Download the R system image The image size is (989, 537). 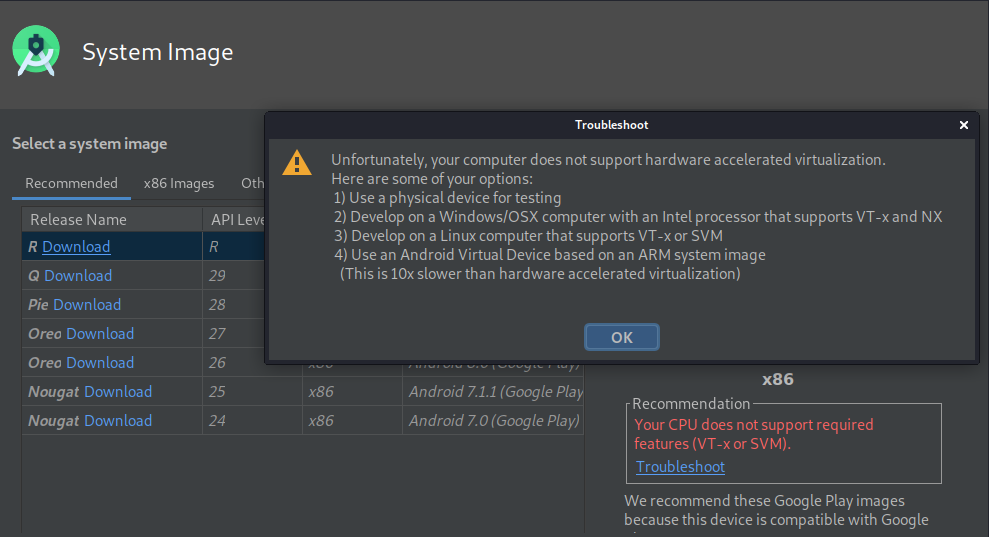pos(76,247)
